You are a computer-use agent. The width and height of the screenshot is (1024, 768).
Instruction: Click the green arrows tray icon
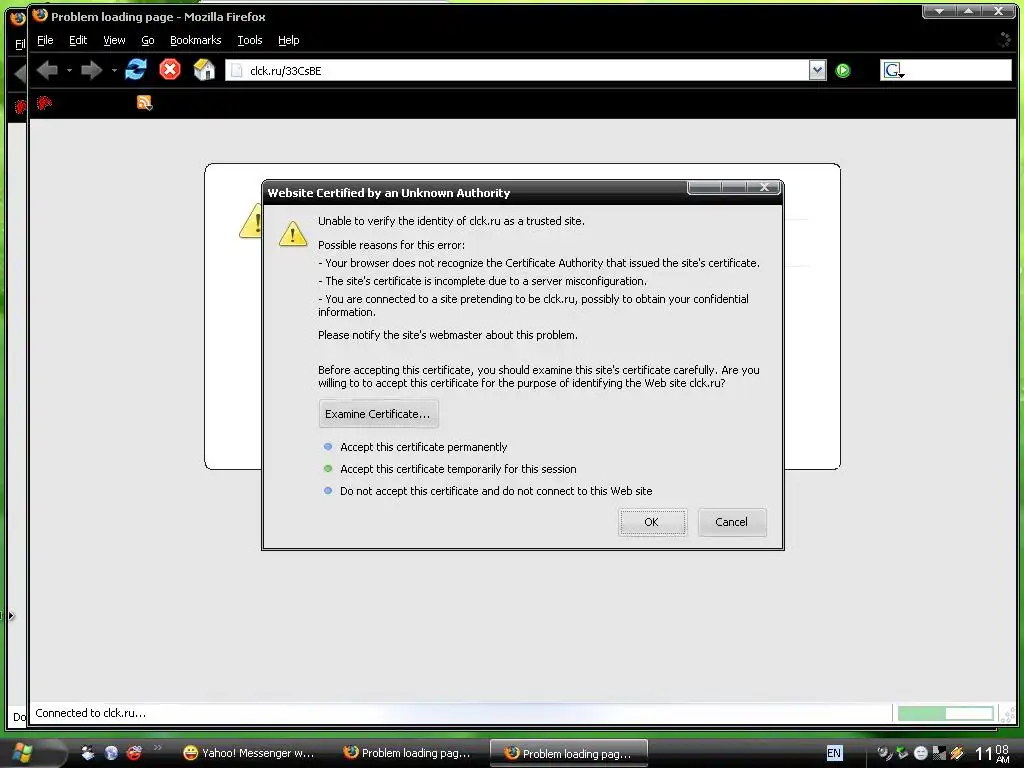coord(902,752)
